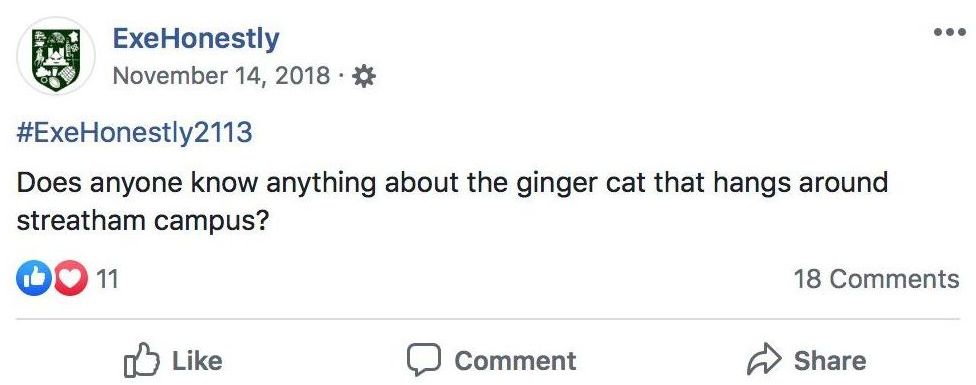
Task: Click the Like text label
Action: [x=197, y=361]
